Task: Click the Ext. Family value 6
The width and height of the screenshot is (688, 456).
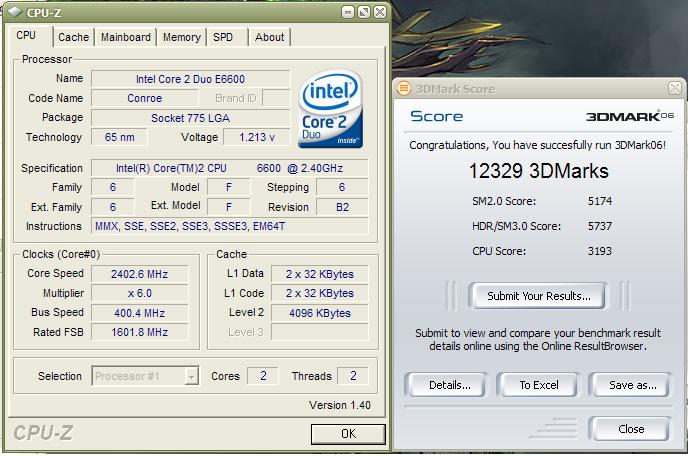Action: click(x=113, y=207)
